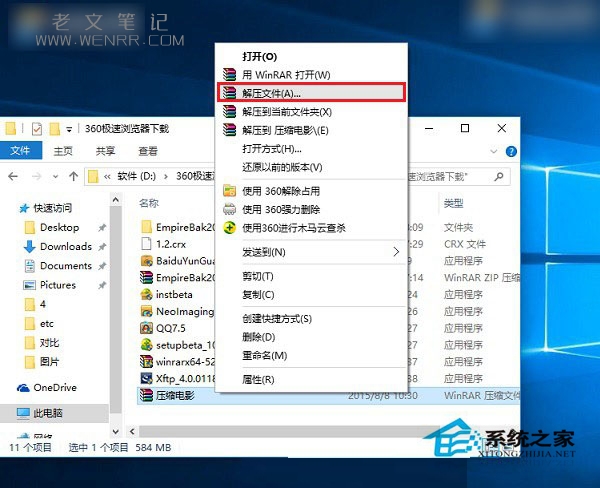
Task: Click the QQ7.5 installer icon
Action: 147,328
